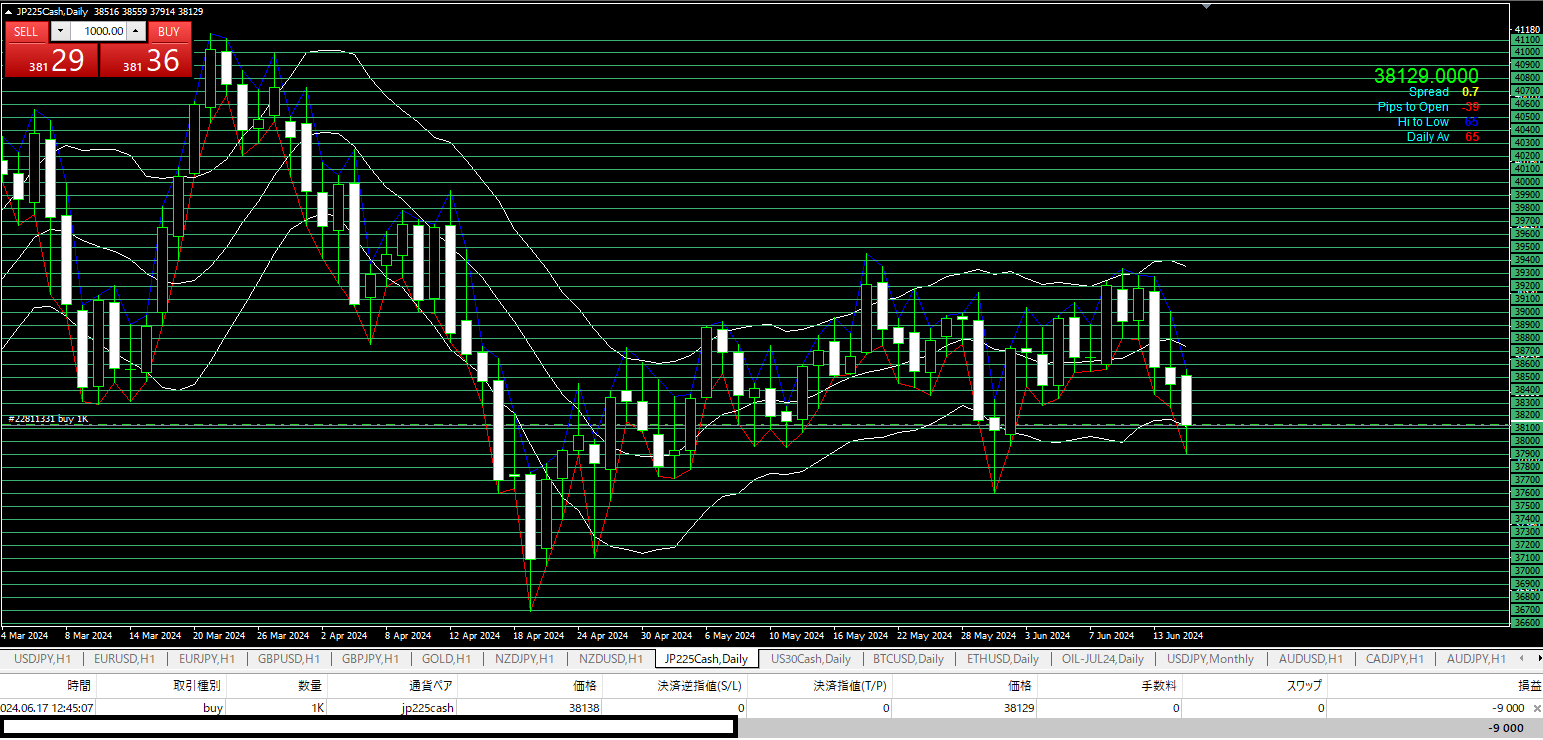The width and height of the screenshot is (1543, 740).
Task: Switch to the USDJPY,H1 chart tab
Action: tap(41, 659)
